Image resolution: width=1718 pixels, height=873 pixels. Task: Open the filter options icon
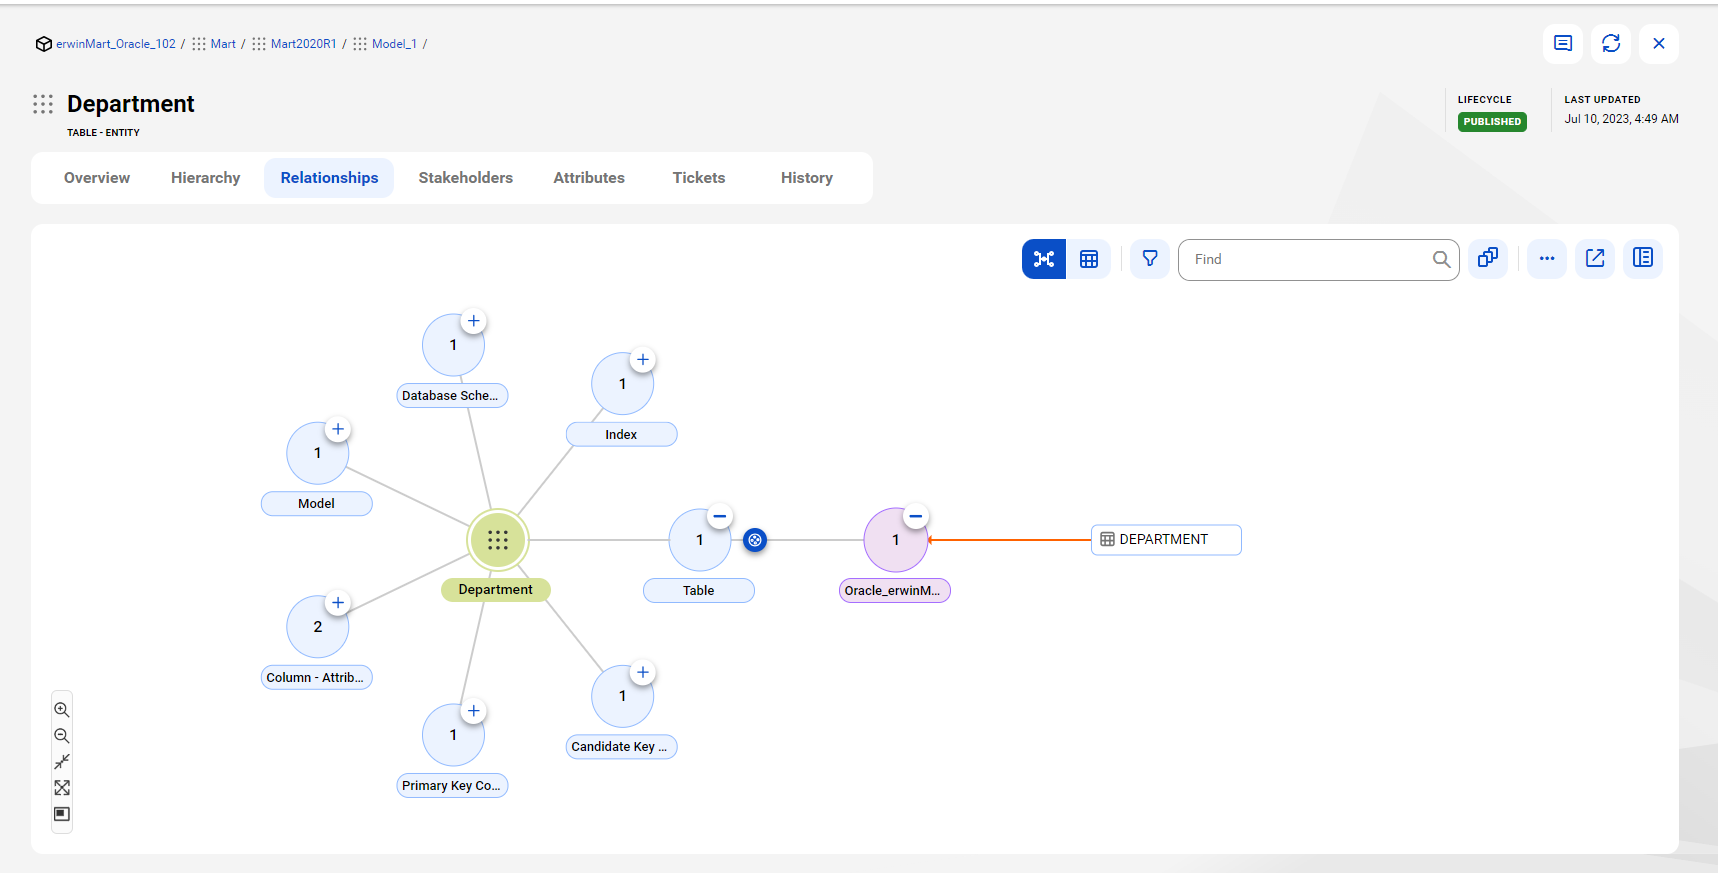(x=1150, y=259)
